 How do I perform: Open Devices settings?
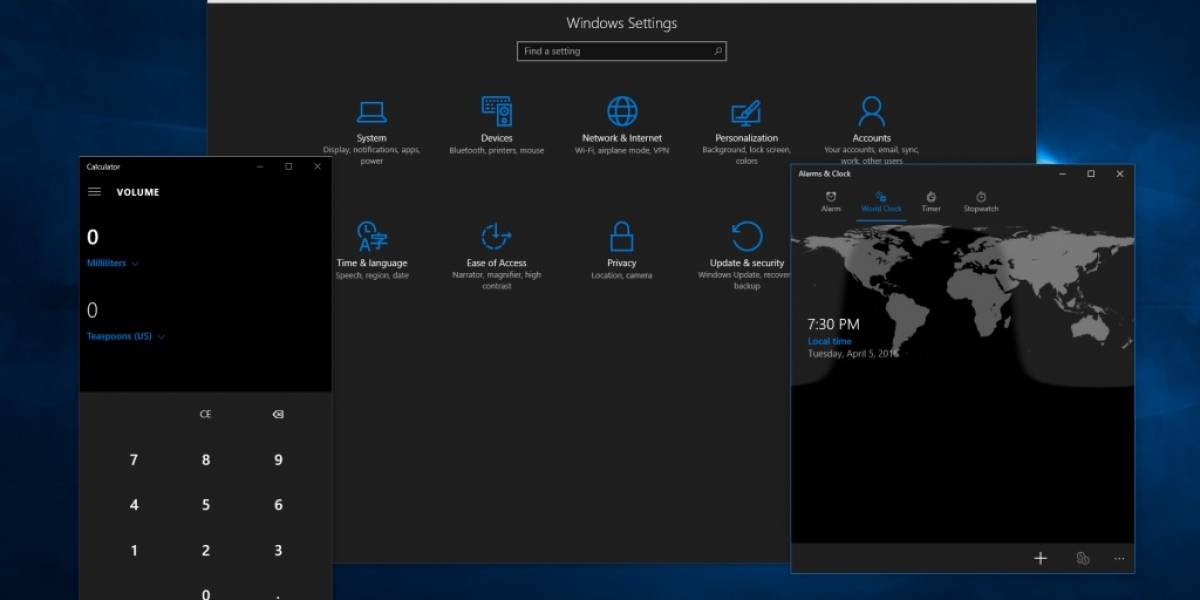tap(496, 125)
